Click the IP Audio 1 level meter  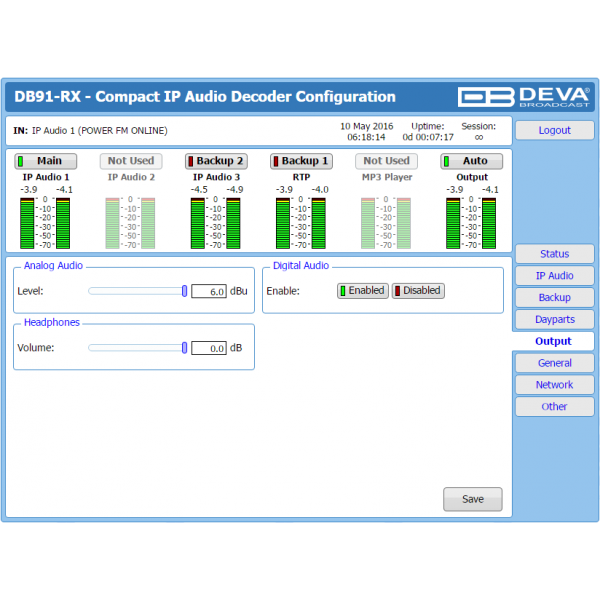coord(45,223)
